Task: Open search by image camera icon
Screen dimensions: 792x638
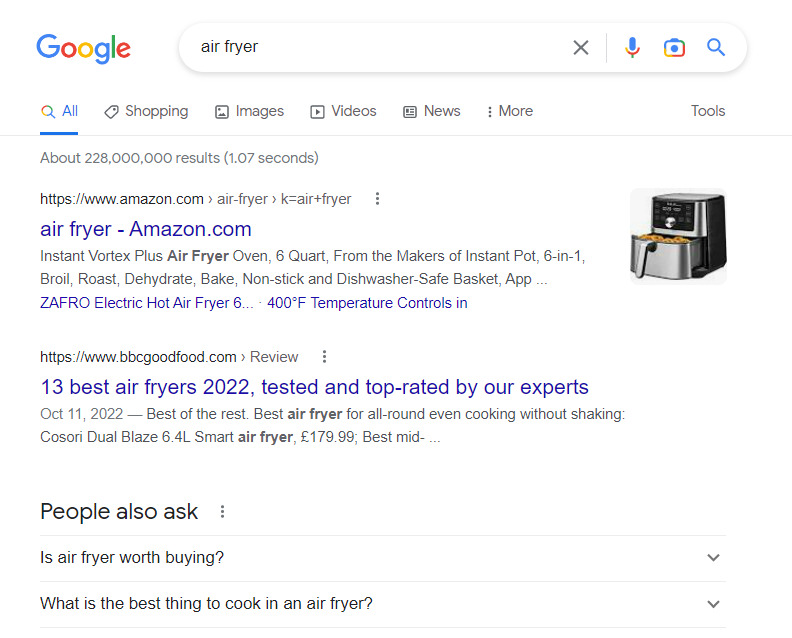Action: pos(674,47)
